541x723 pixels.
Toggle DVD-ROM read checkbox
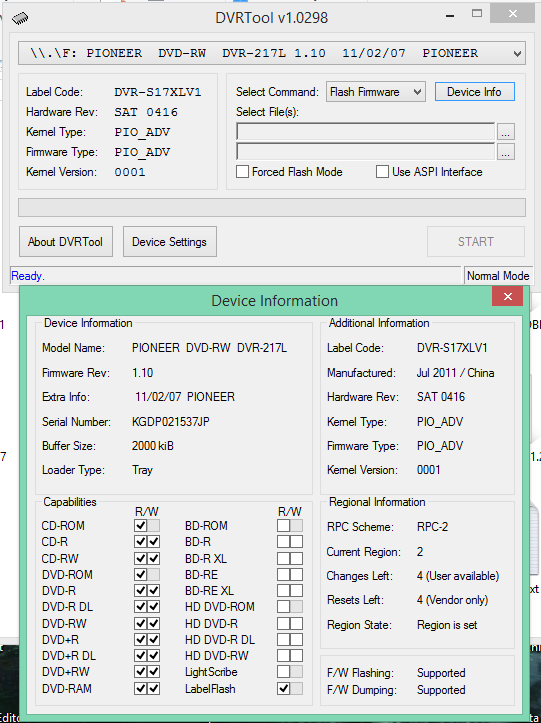[x=141, y=575]
